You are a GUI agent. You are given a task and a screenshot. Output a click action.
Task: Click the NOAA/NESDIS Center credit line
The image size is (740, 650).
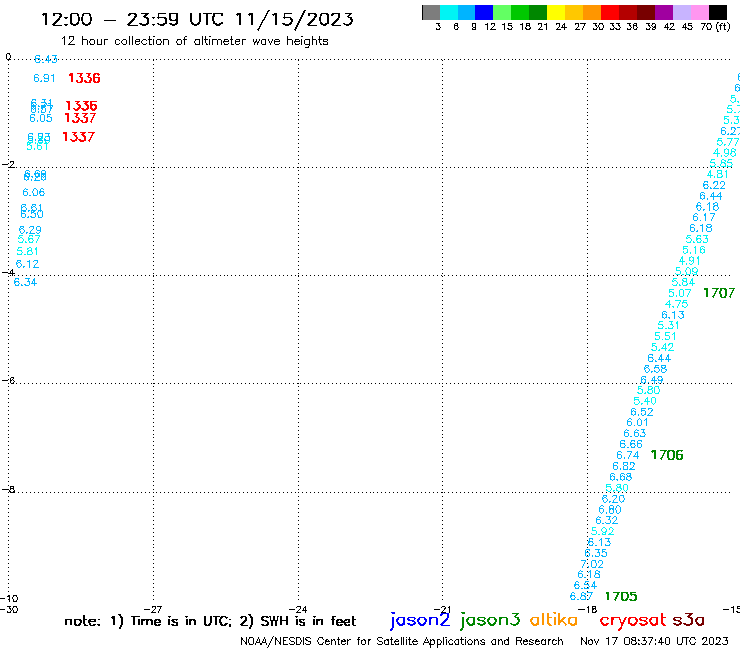click(402, 641)
